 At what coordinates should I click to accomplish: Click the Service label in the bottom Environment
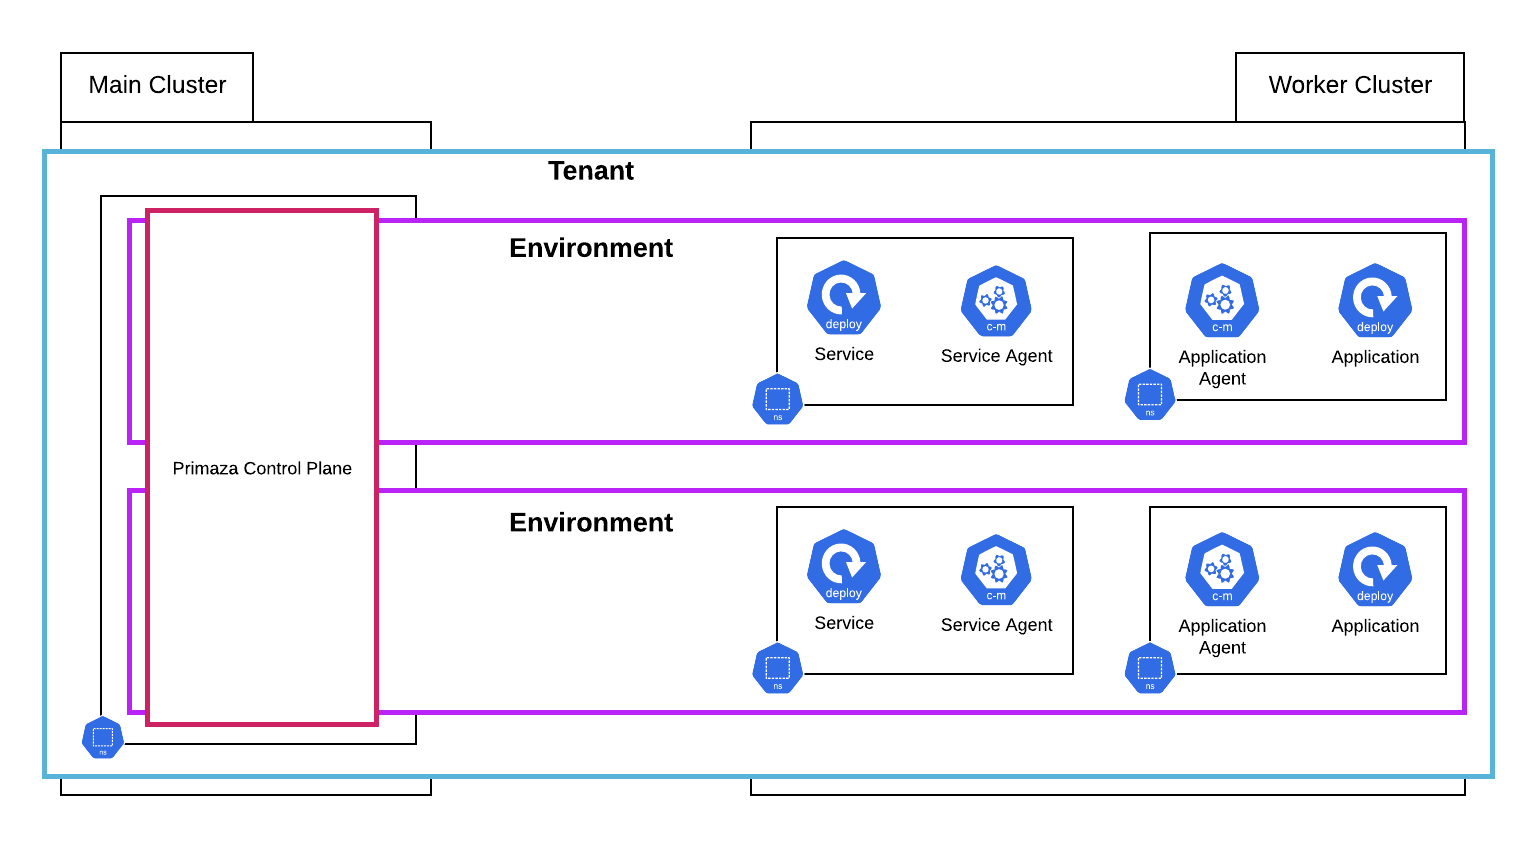844,623
